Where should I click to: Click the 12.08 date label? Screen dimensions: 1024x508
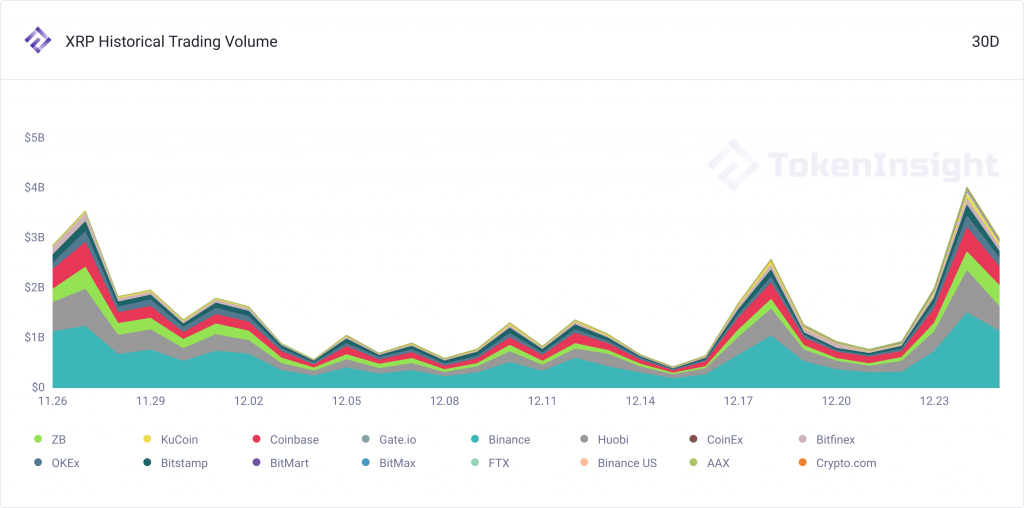tap(444, 401)
